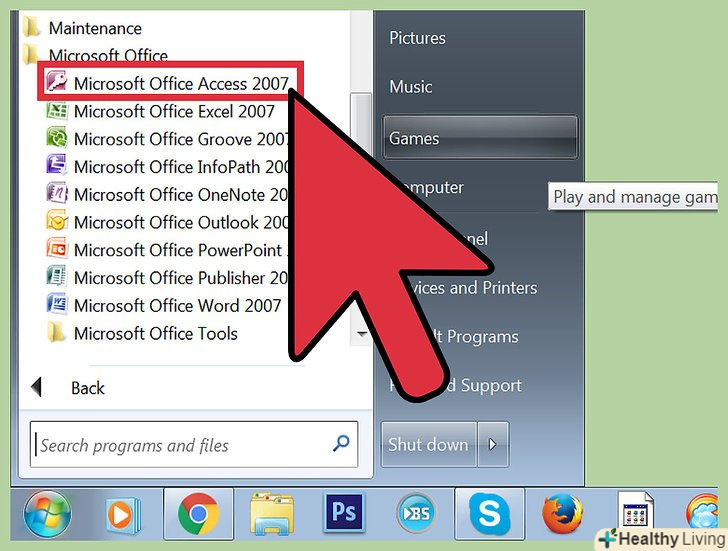
Task: Click the Shut down button
Action: tap(429, 444)
